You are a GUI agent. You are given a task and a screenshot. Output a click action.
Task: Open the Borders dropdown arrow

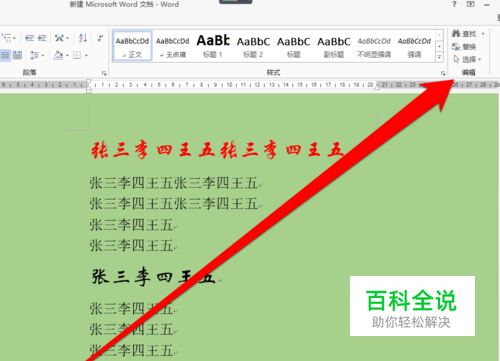click(86, 55)
